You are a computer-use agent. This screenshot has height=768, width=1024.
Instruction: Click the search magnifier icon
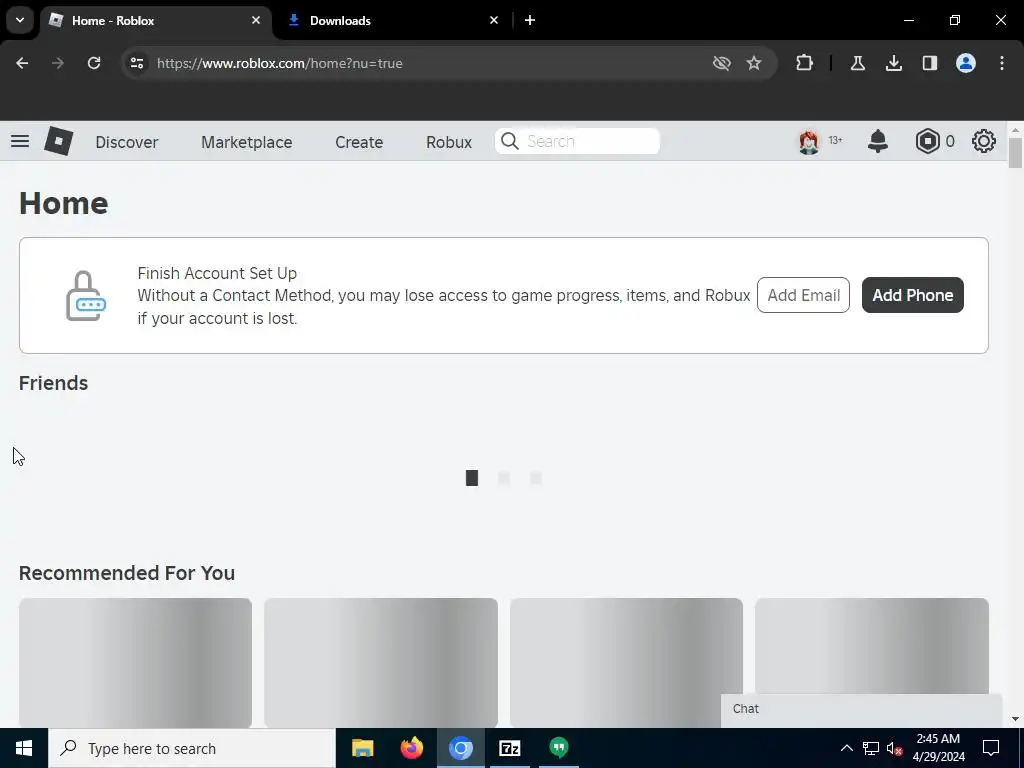(509, 141)
